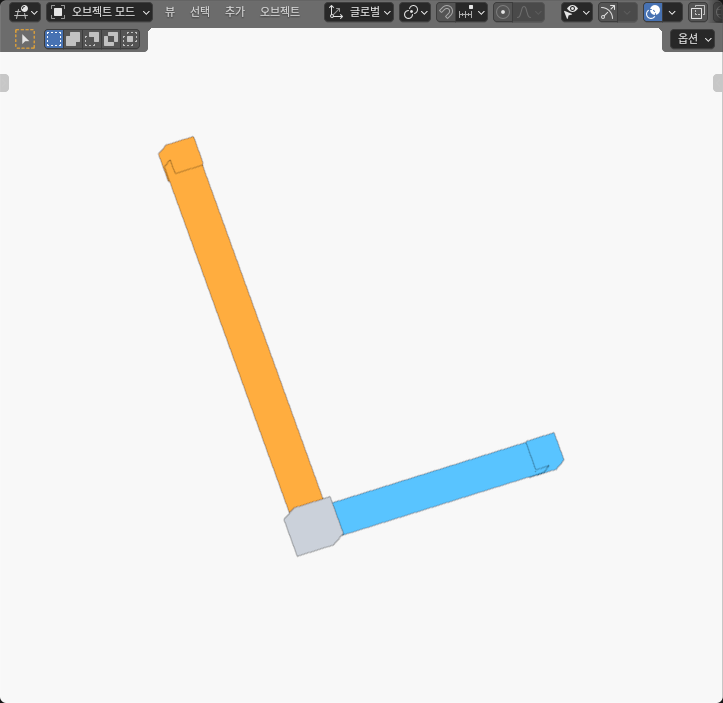Expand the toolbar via left edge tab
This screenshot has height=703, width=723.
4,83
